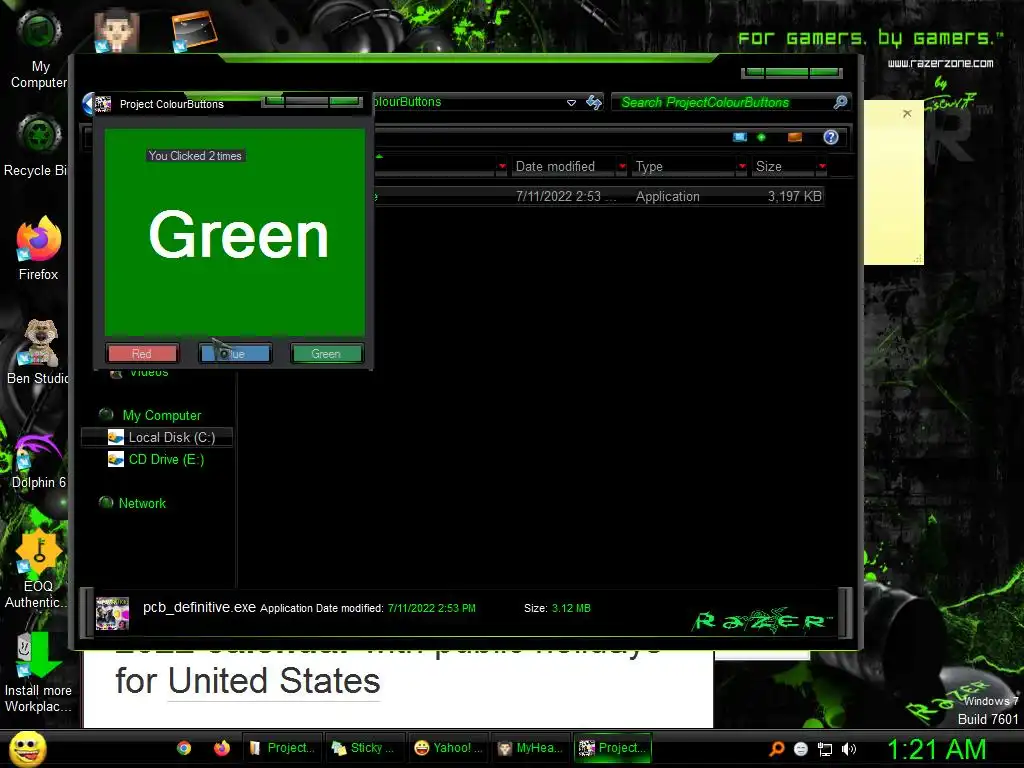Click the orange search tray icon
This screenshot has width=1024, height=768.
point(776,749)
